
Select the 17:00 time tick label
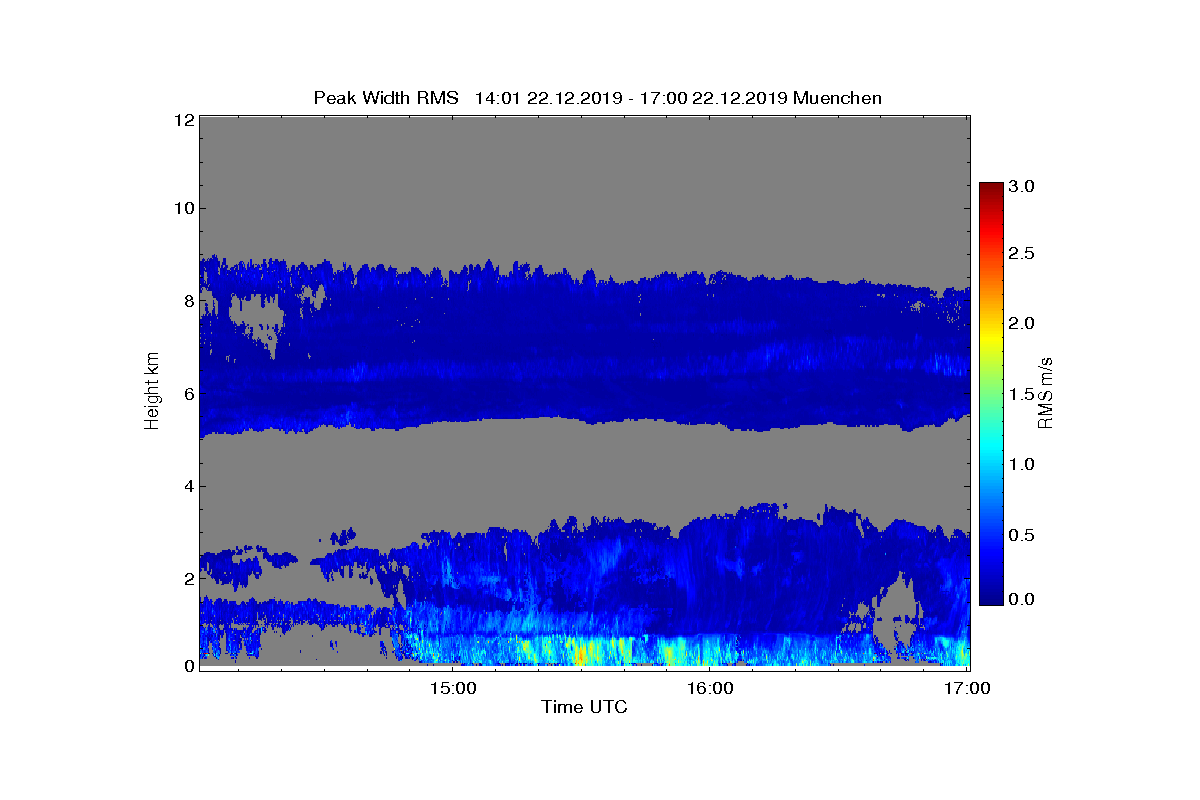click(968, 688)
